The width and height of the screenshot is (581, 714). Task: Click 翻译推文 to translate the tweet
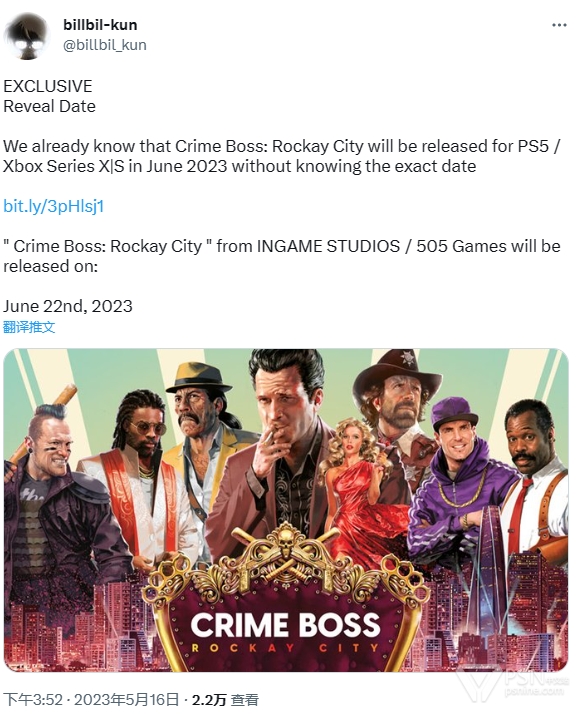pyautogui.click(x=29, y=327)
